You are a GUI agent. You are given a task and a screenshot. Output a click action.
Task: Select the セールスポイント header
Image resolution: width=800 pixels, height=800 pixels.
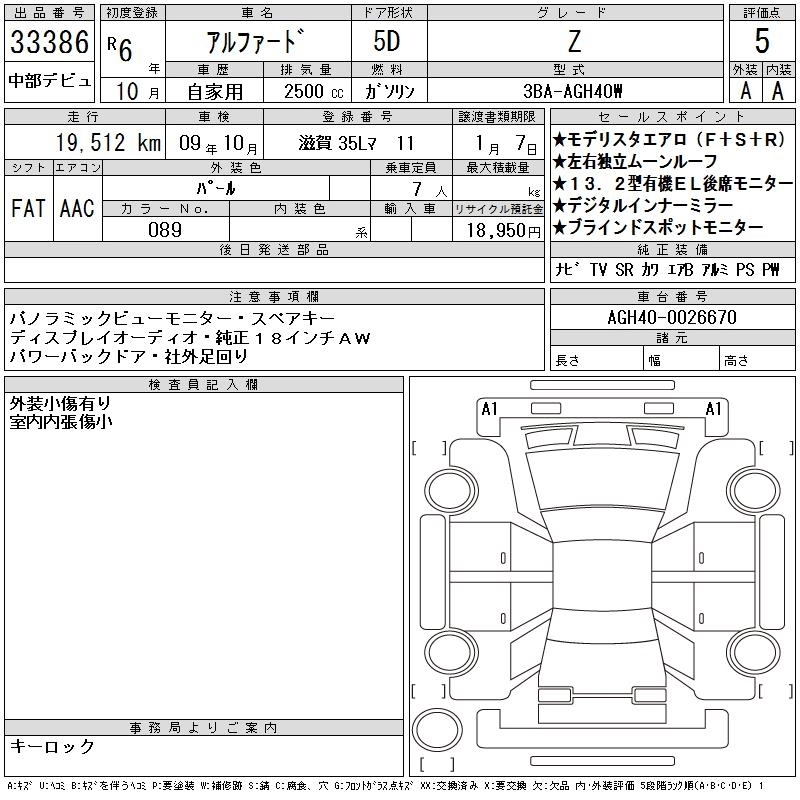point(672,117)
